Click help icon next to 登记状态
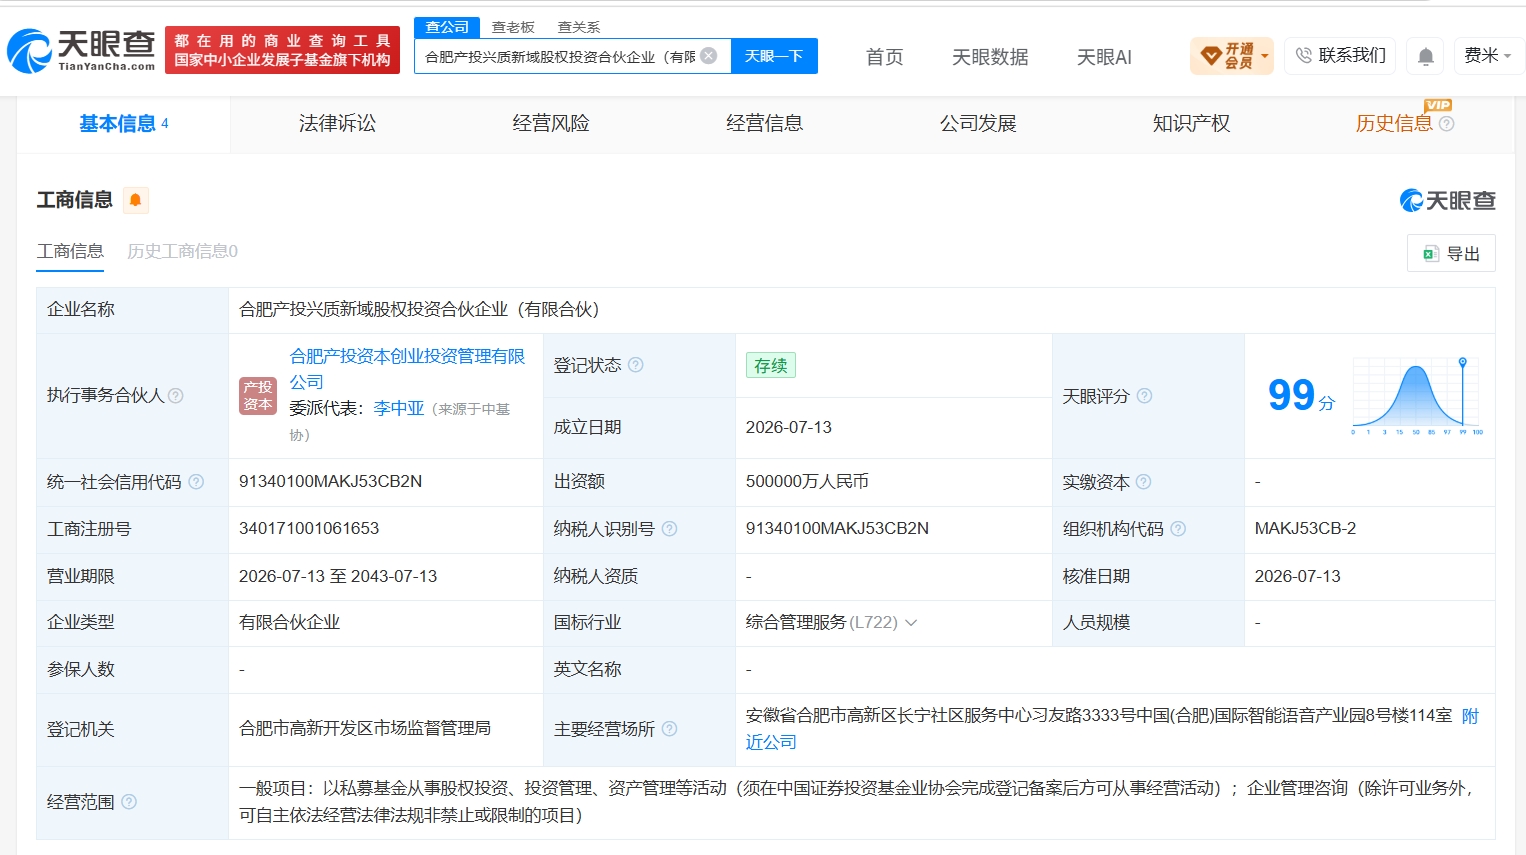The image size is (1526, 855). click(635, 365)
